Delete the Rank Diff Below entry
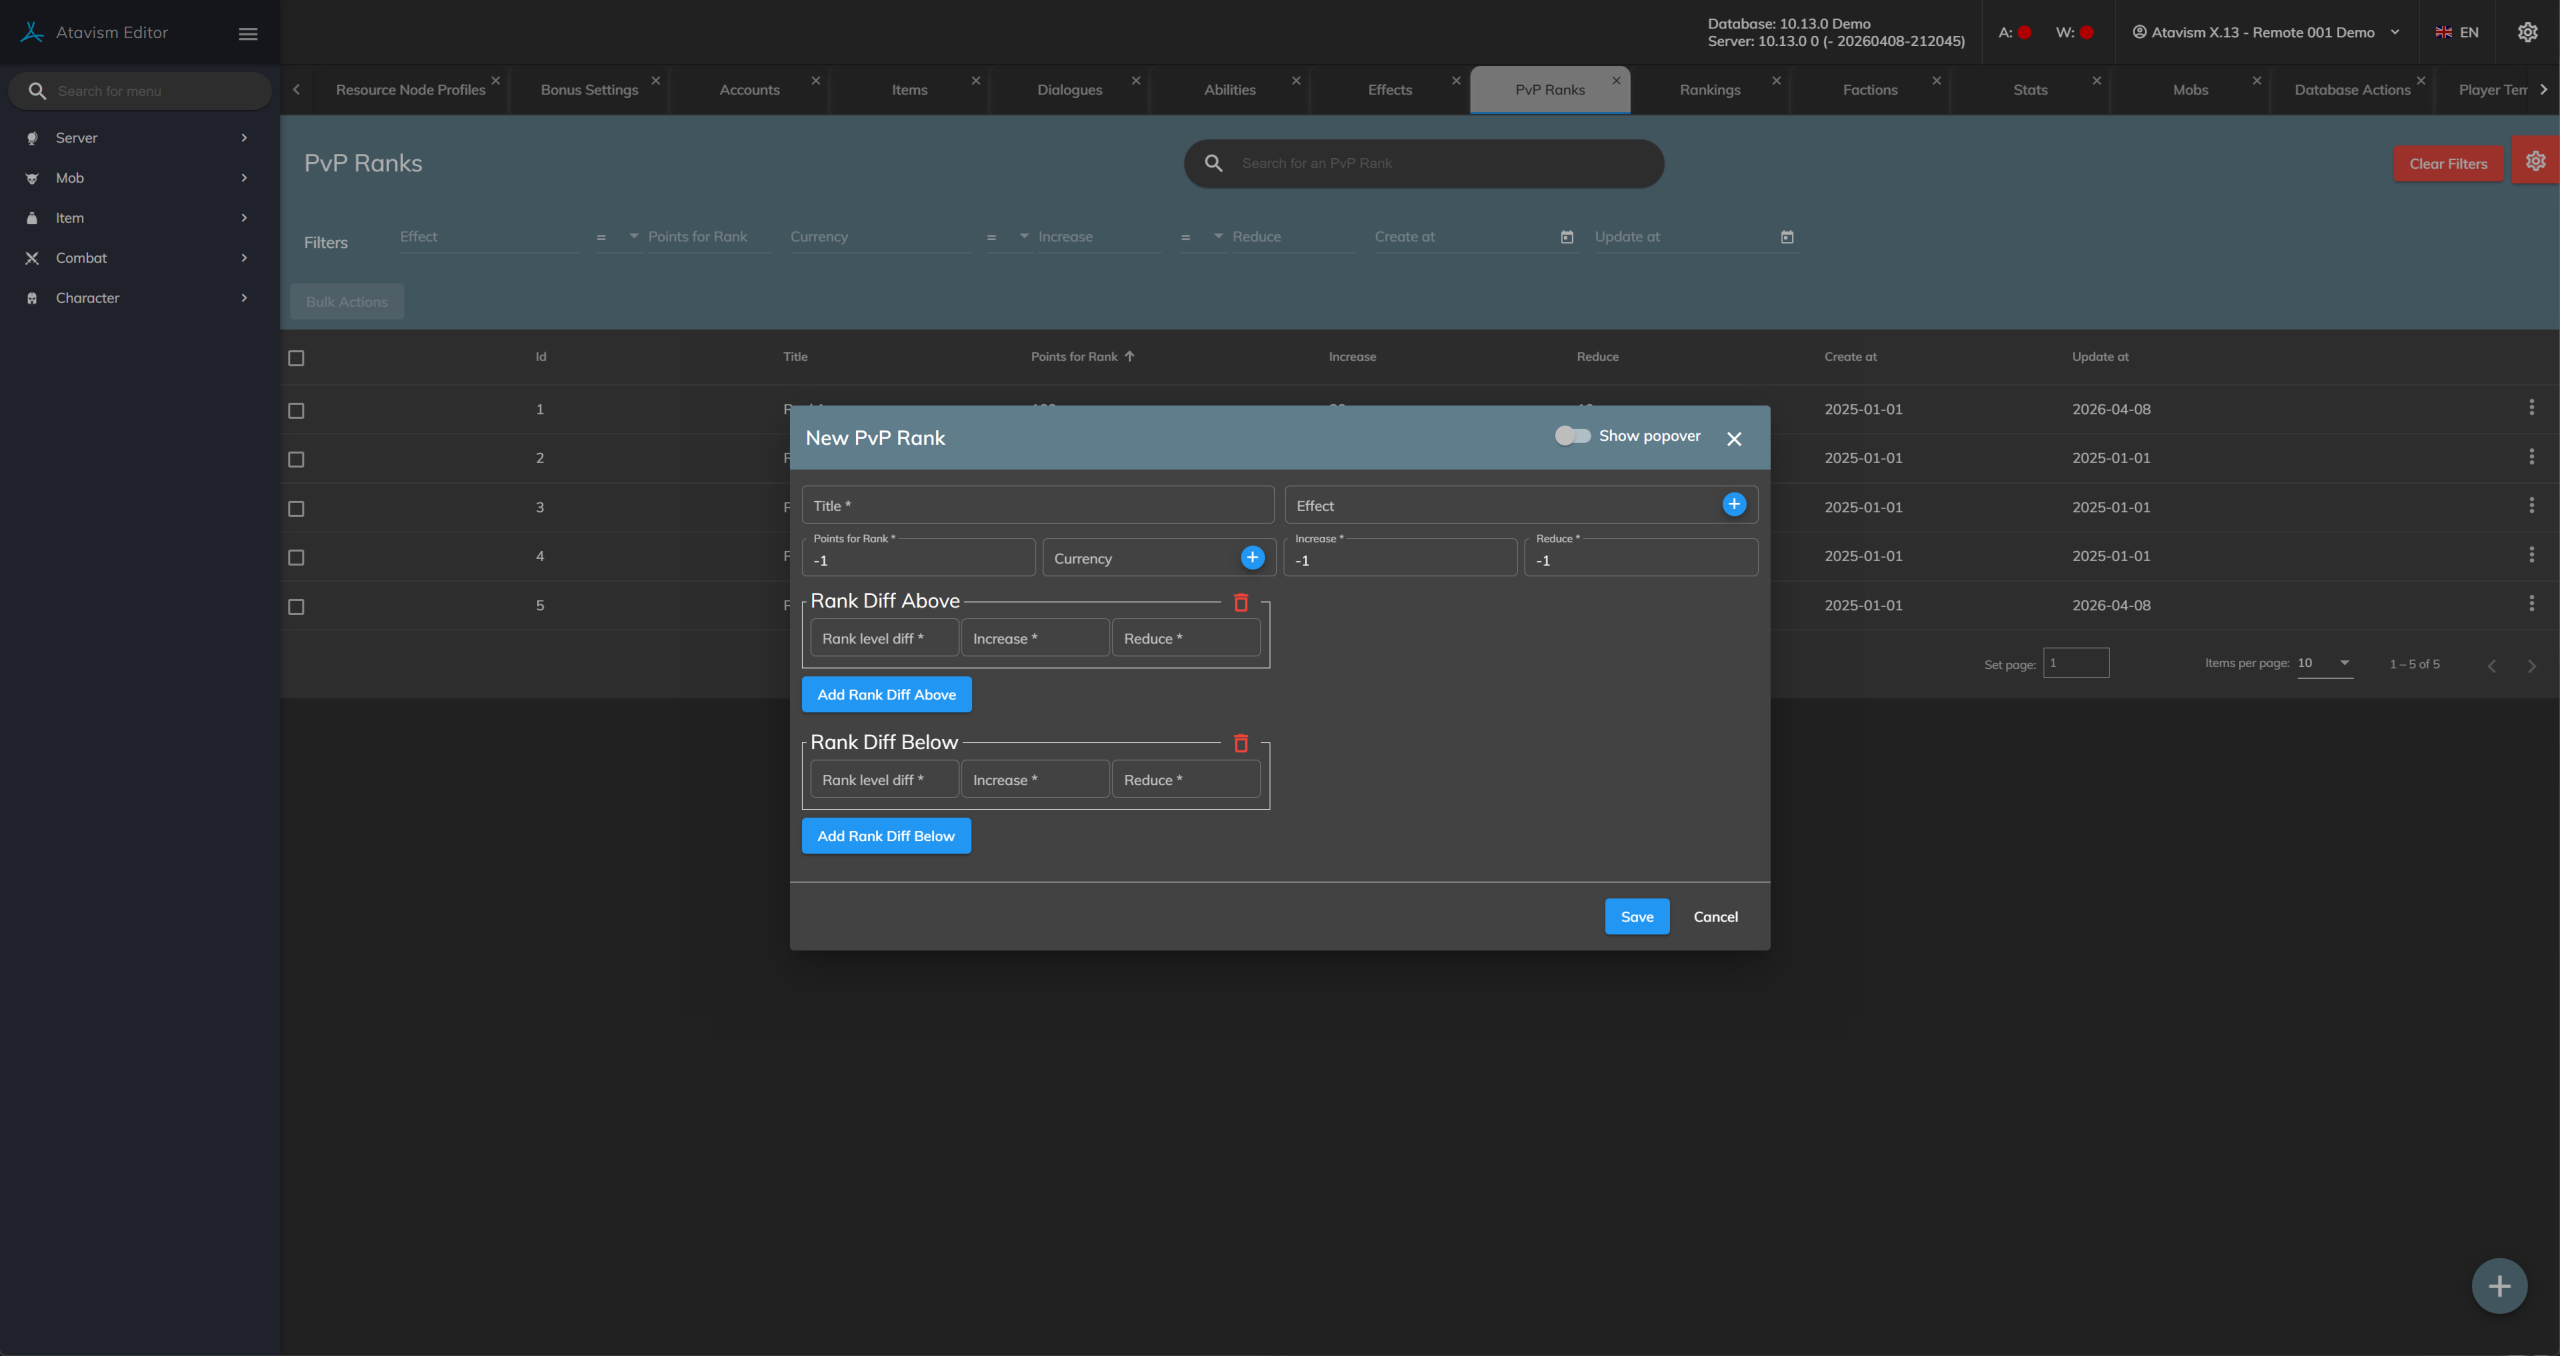Screen dimensions: 2560x1356 tap(1241, 744)
